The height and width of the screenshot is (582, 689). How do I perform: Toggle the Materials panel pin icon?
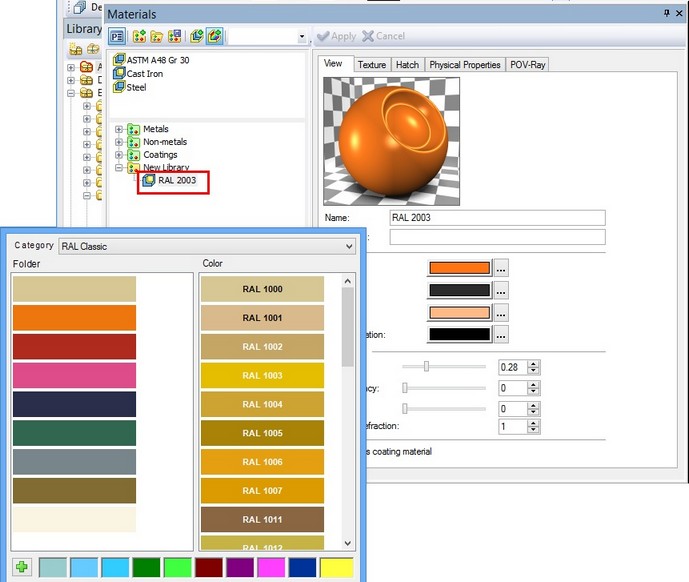667,14
